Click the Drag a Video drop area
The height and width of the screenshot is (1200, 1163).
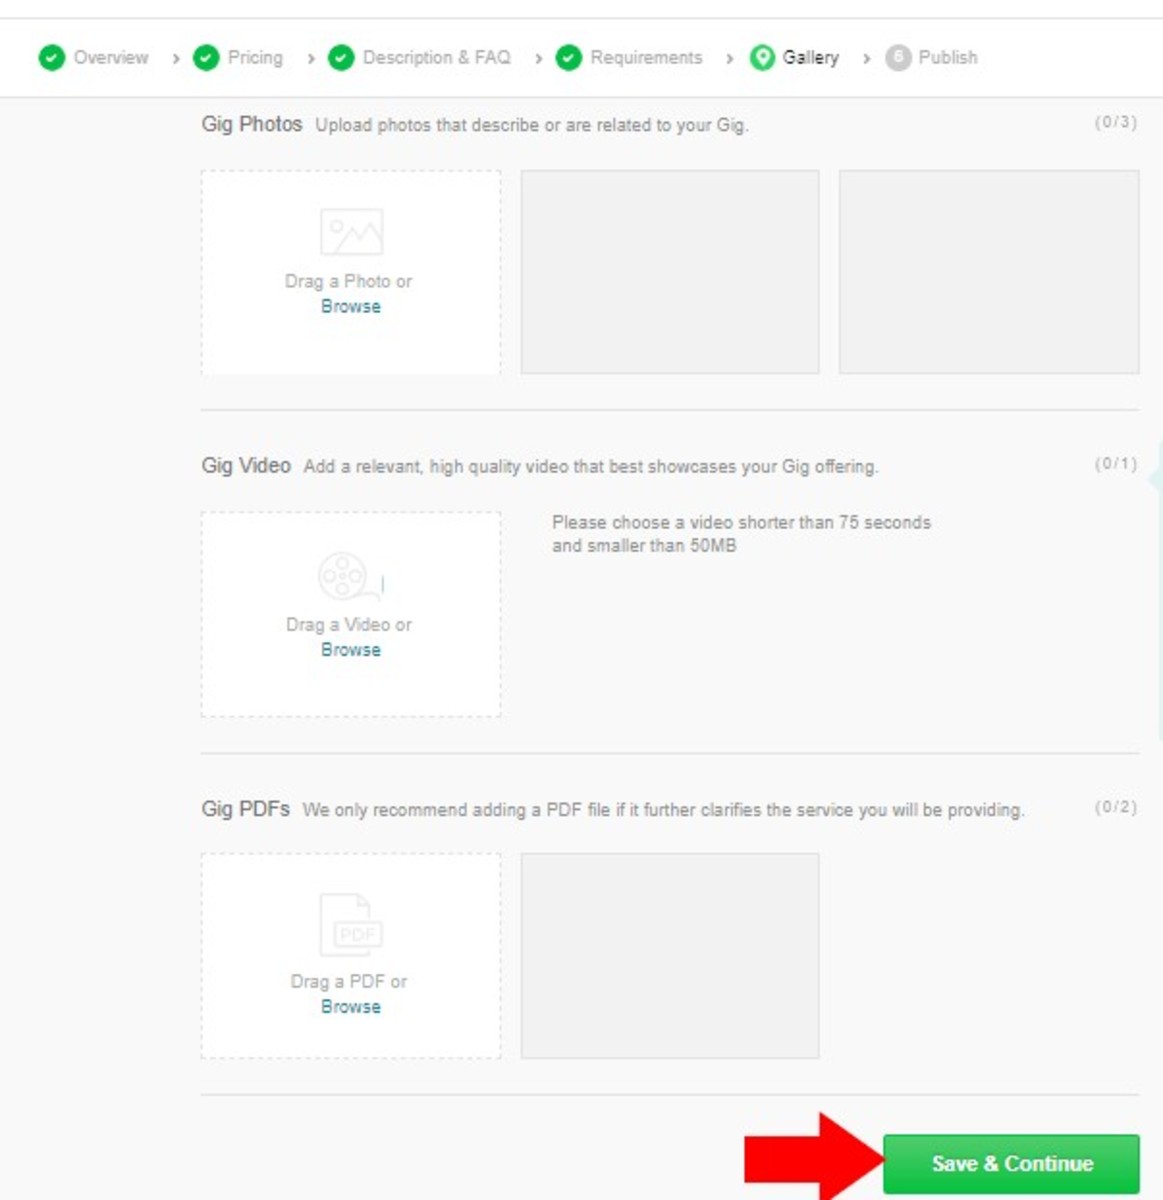(351, 614)
